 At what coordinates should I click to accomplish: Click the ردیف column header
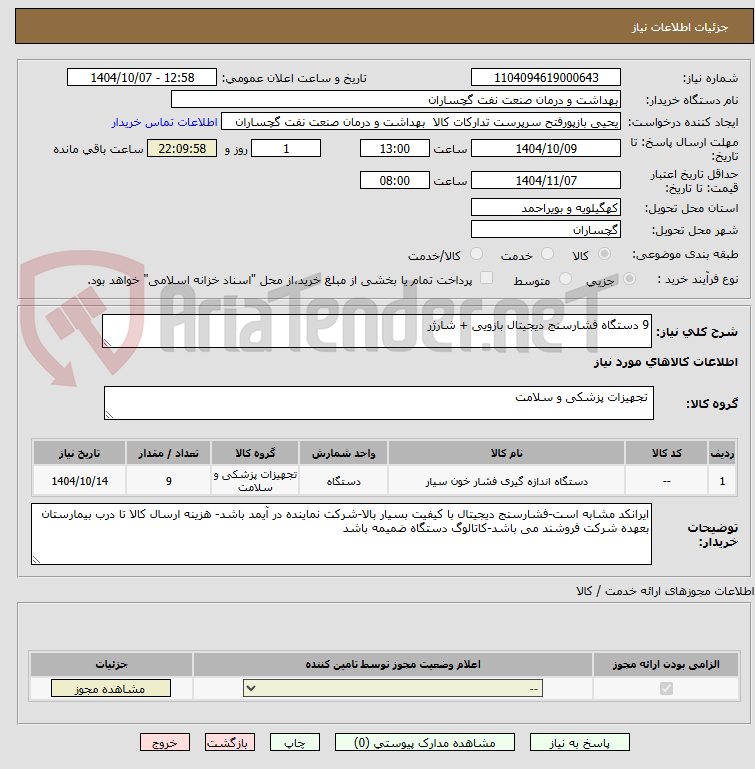tap(722, 453)
